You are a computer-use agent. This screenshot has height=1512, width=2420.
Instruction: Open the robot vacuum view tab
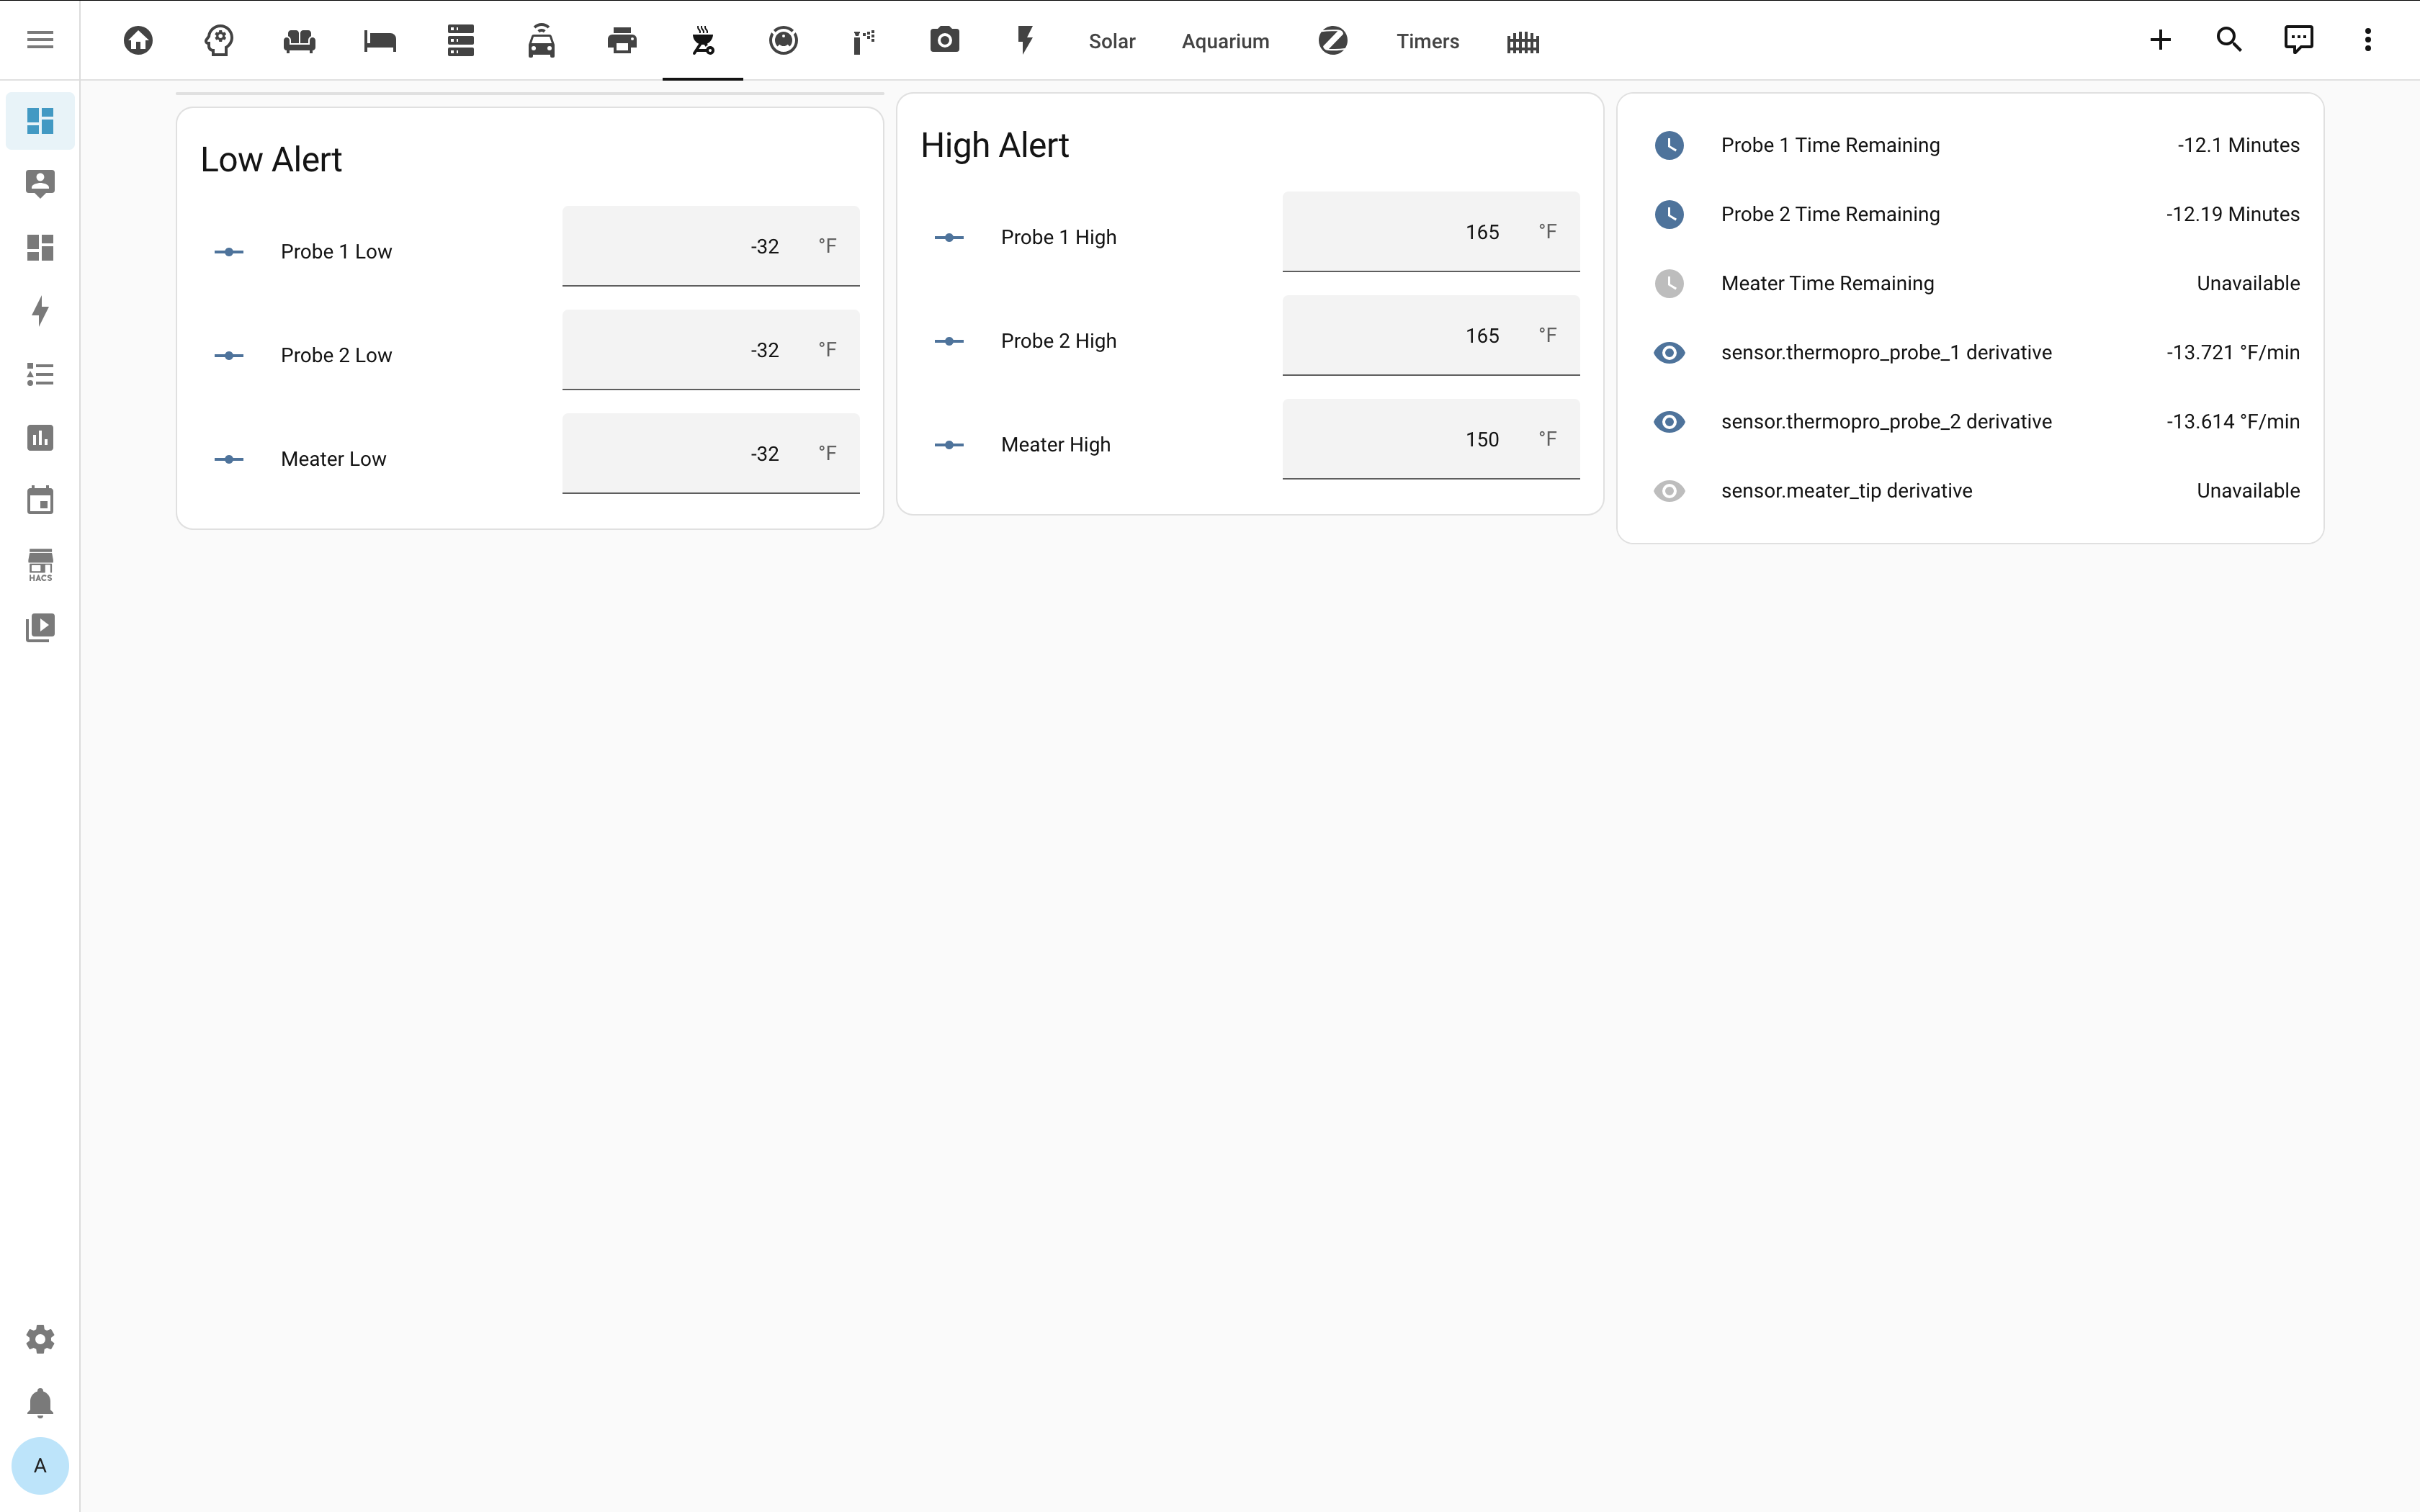click(783, 40)
